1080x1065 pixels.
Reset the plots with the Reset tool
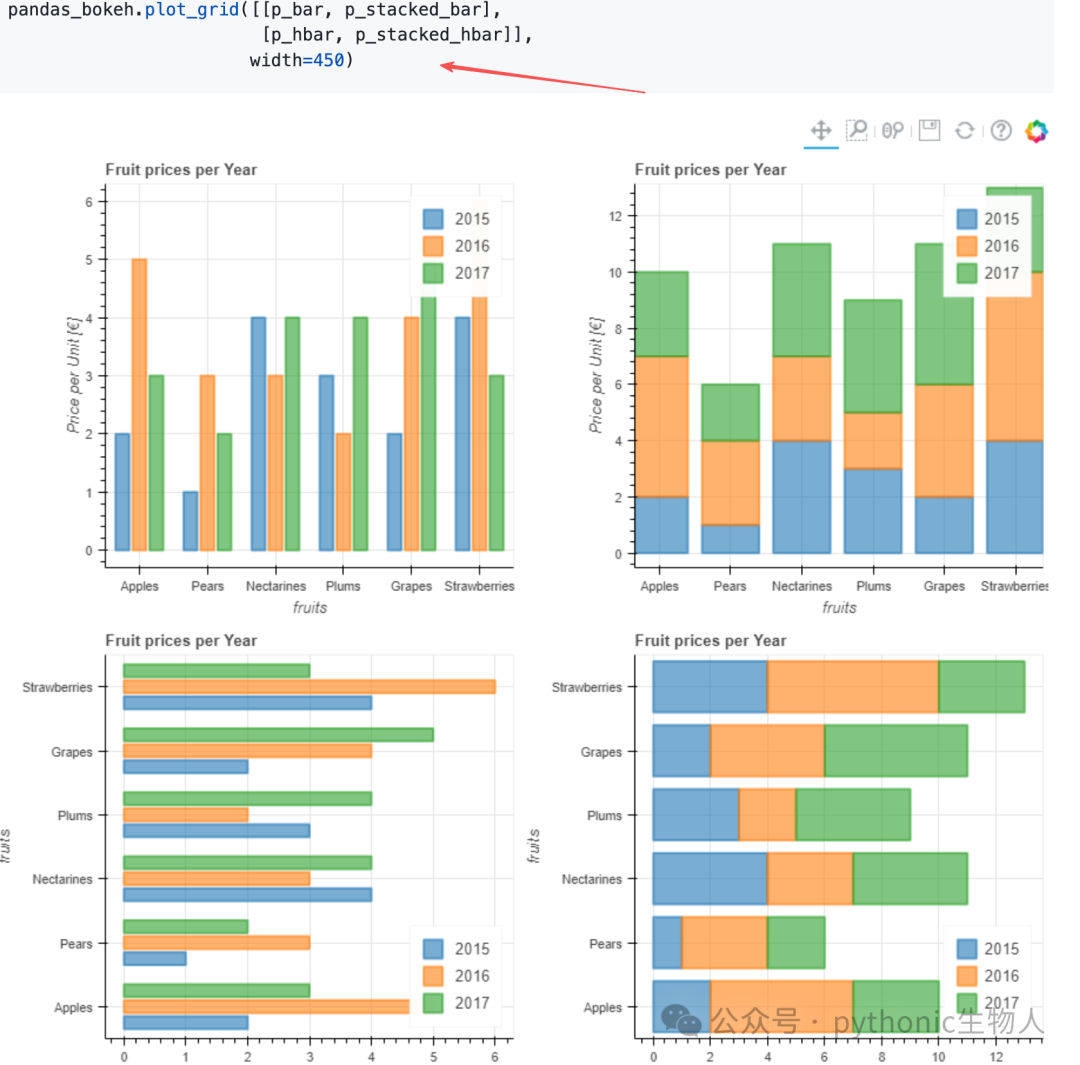click(964, 130)
